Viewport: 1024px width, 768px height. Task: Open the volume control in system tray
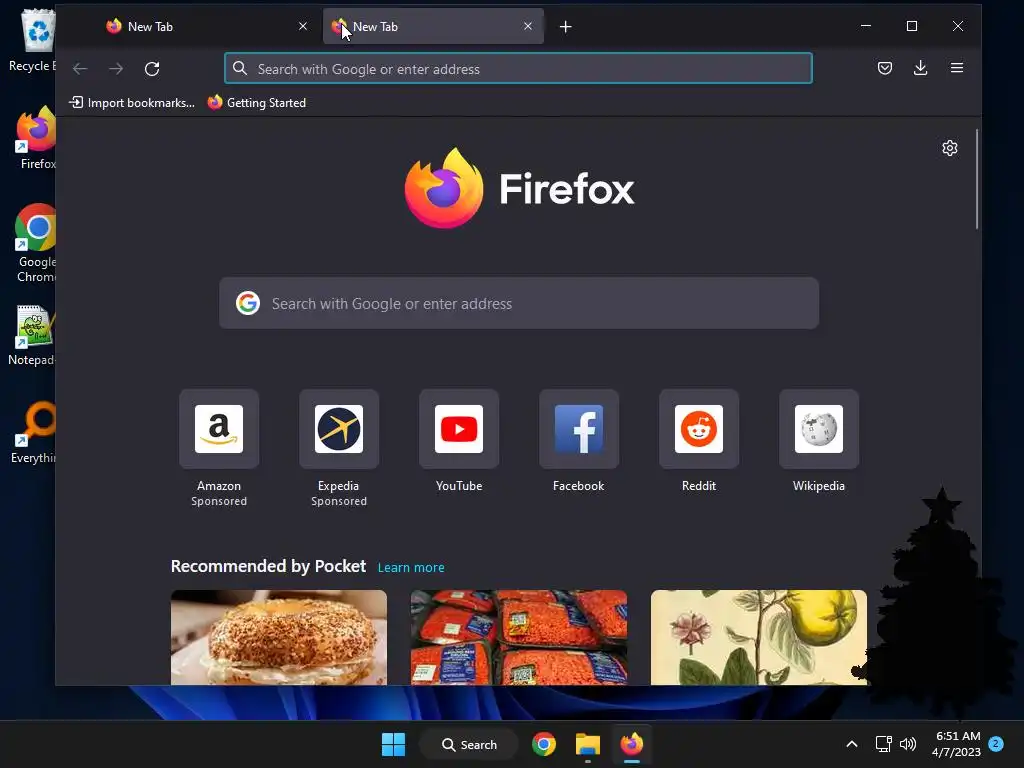[x=908, y=744]
